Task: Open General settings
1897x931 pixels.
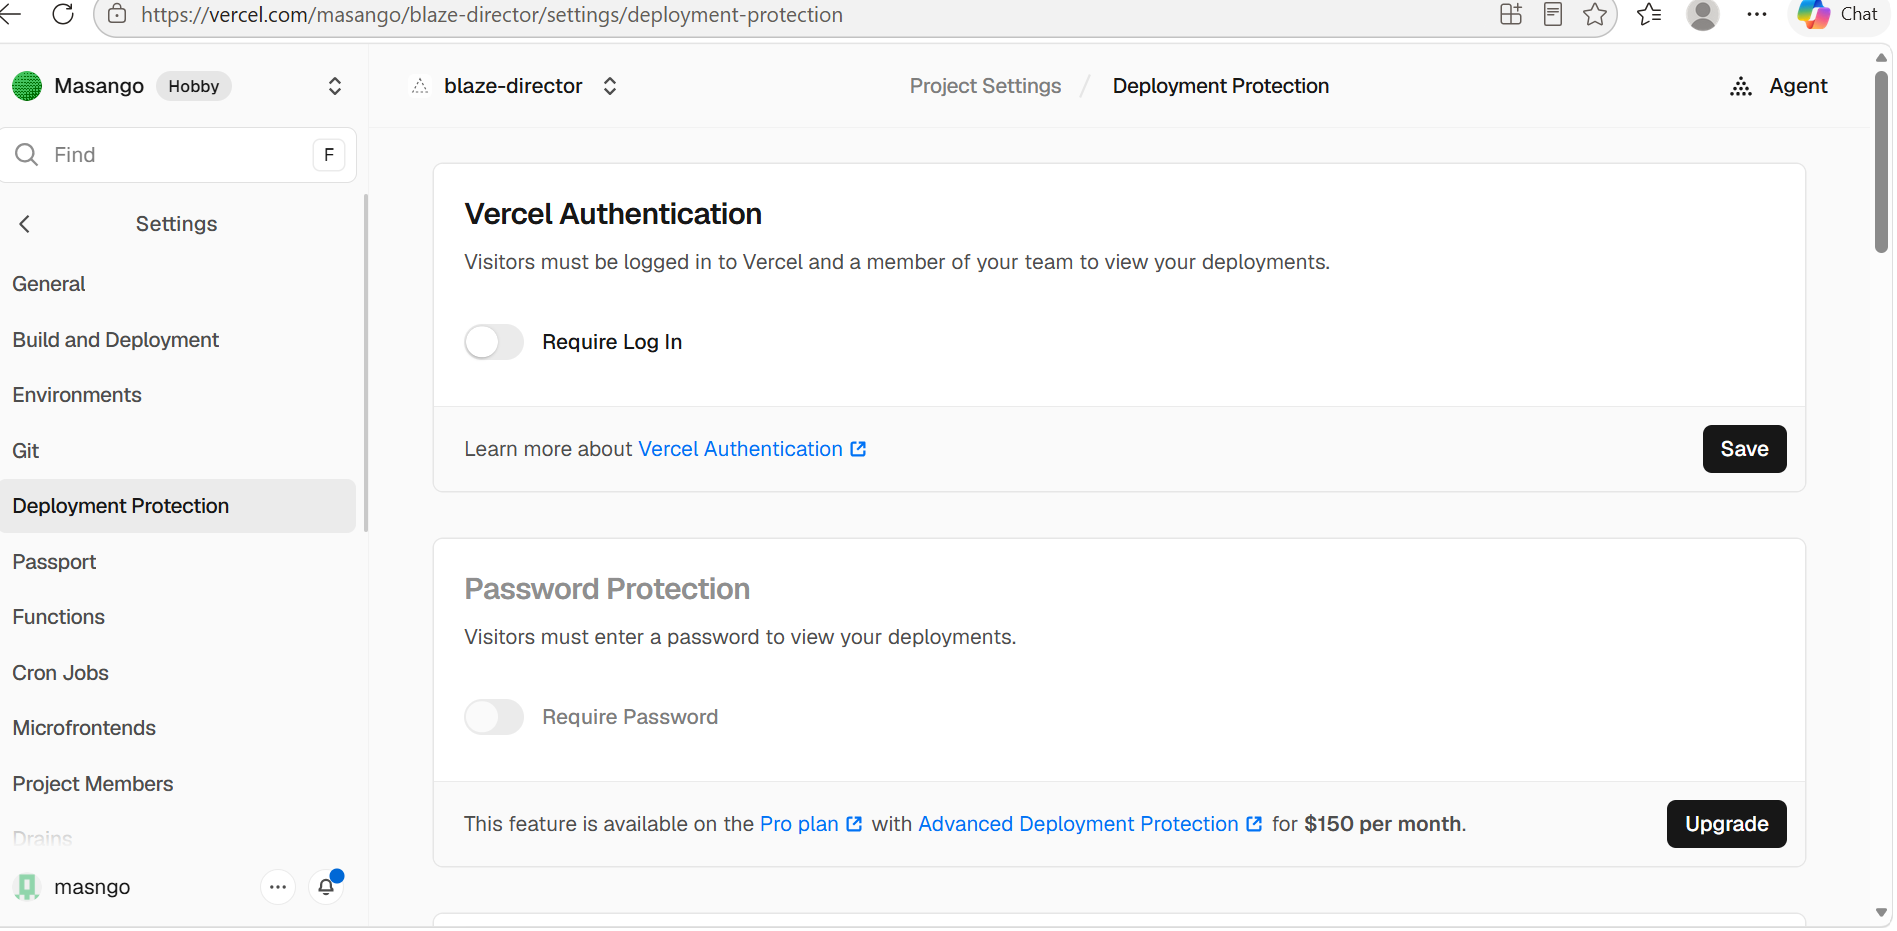Action: click(x=178, y=284)
